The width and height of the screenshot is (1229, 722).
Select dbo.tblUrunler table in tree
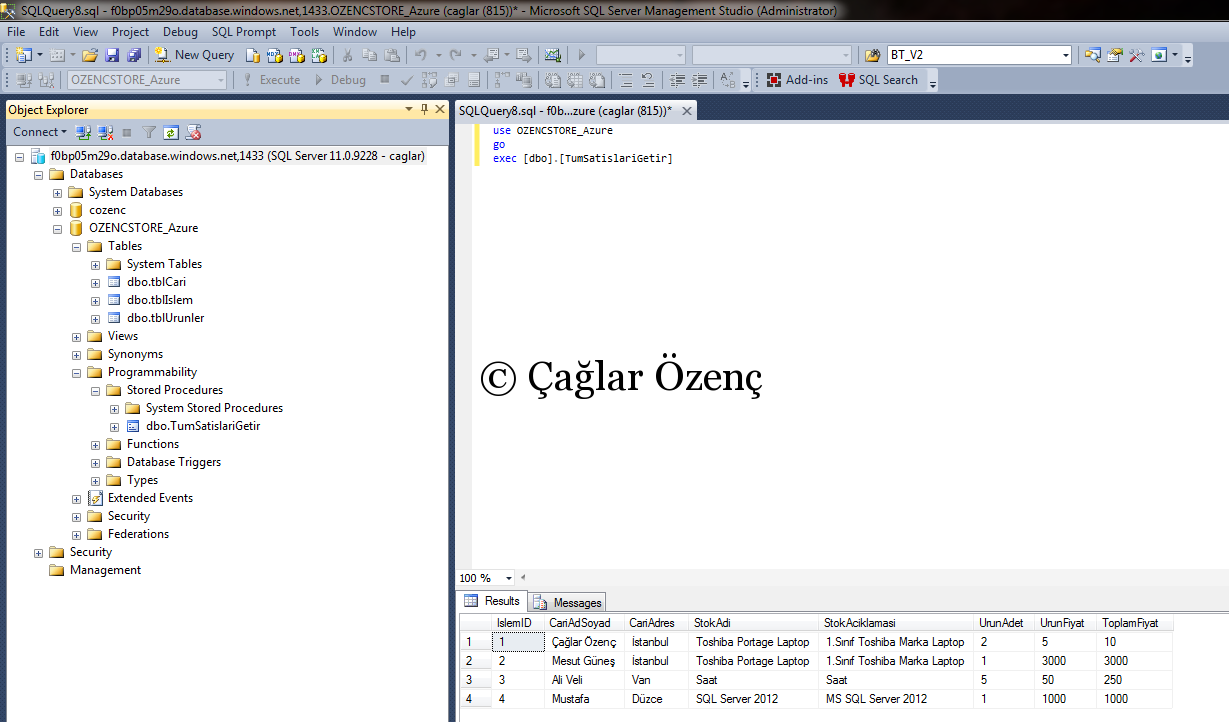click(165, 318)
